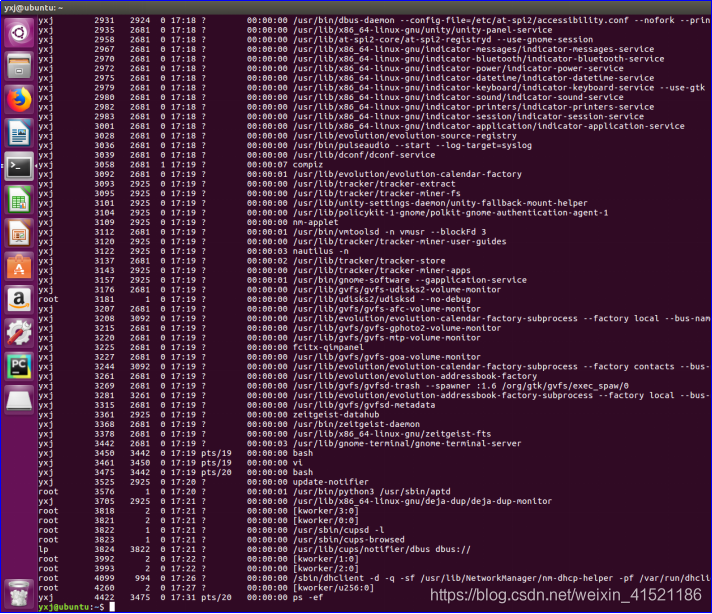The height and width of the screenshot is (614, 712).
Task: Select the deja-dup-monitor process path
Action: click(422, 501)
